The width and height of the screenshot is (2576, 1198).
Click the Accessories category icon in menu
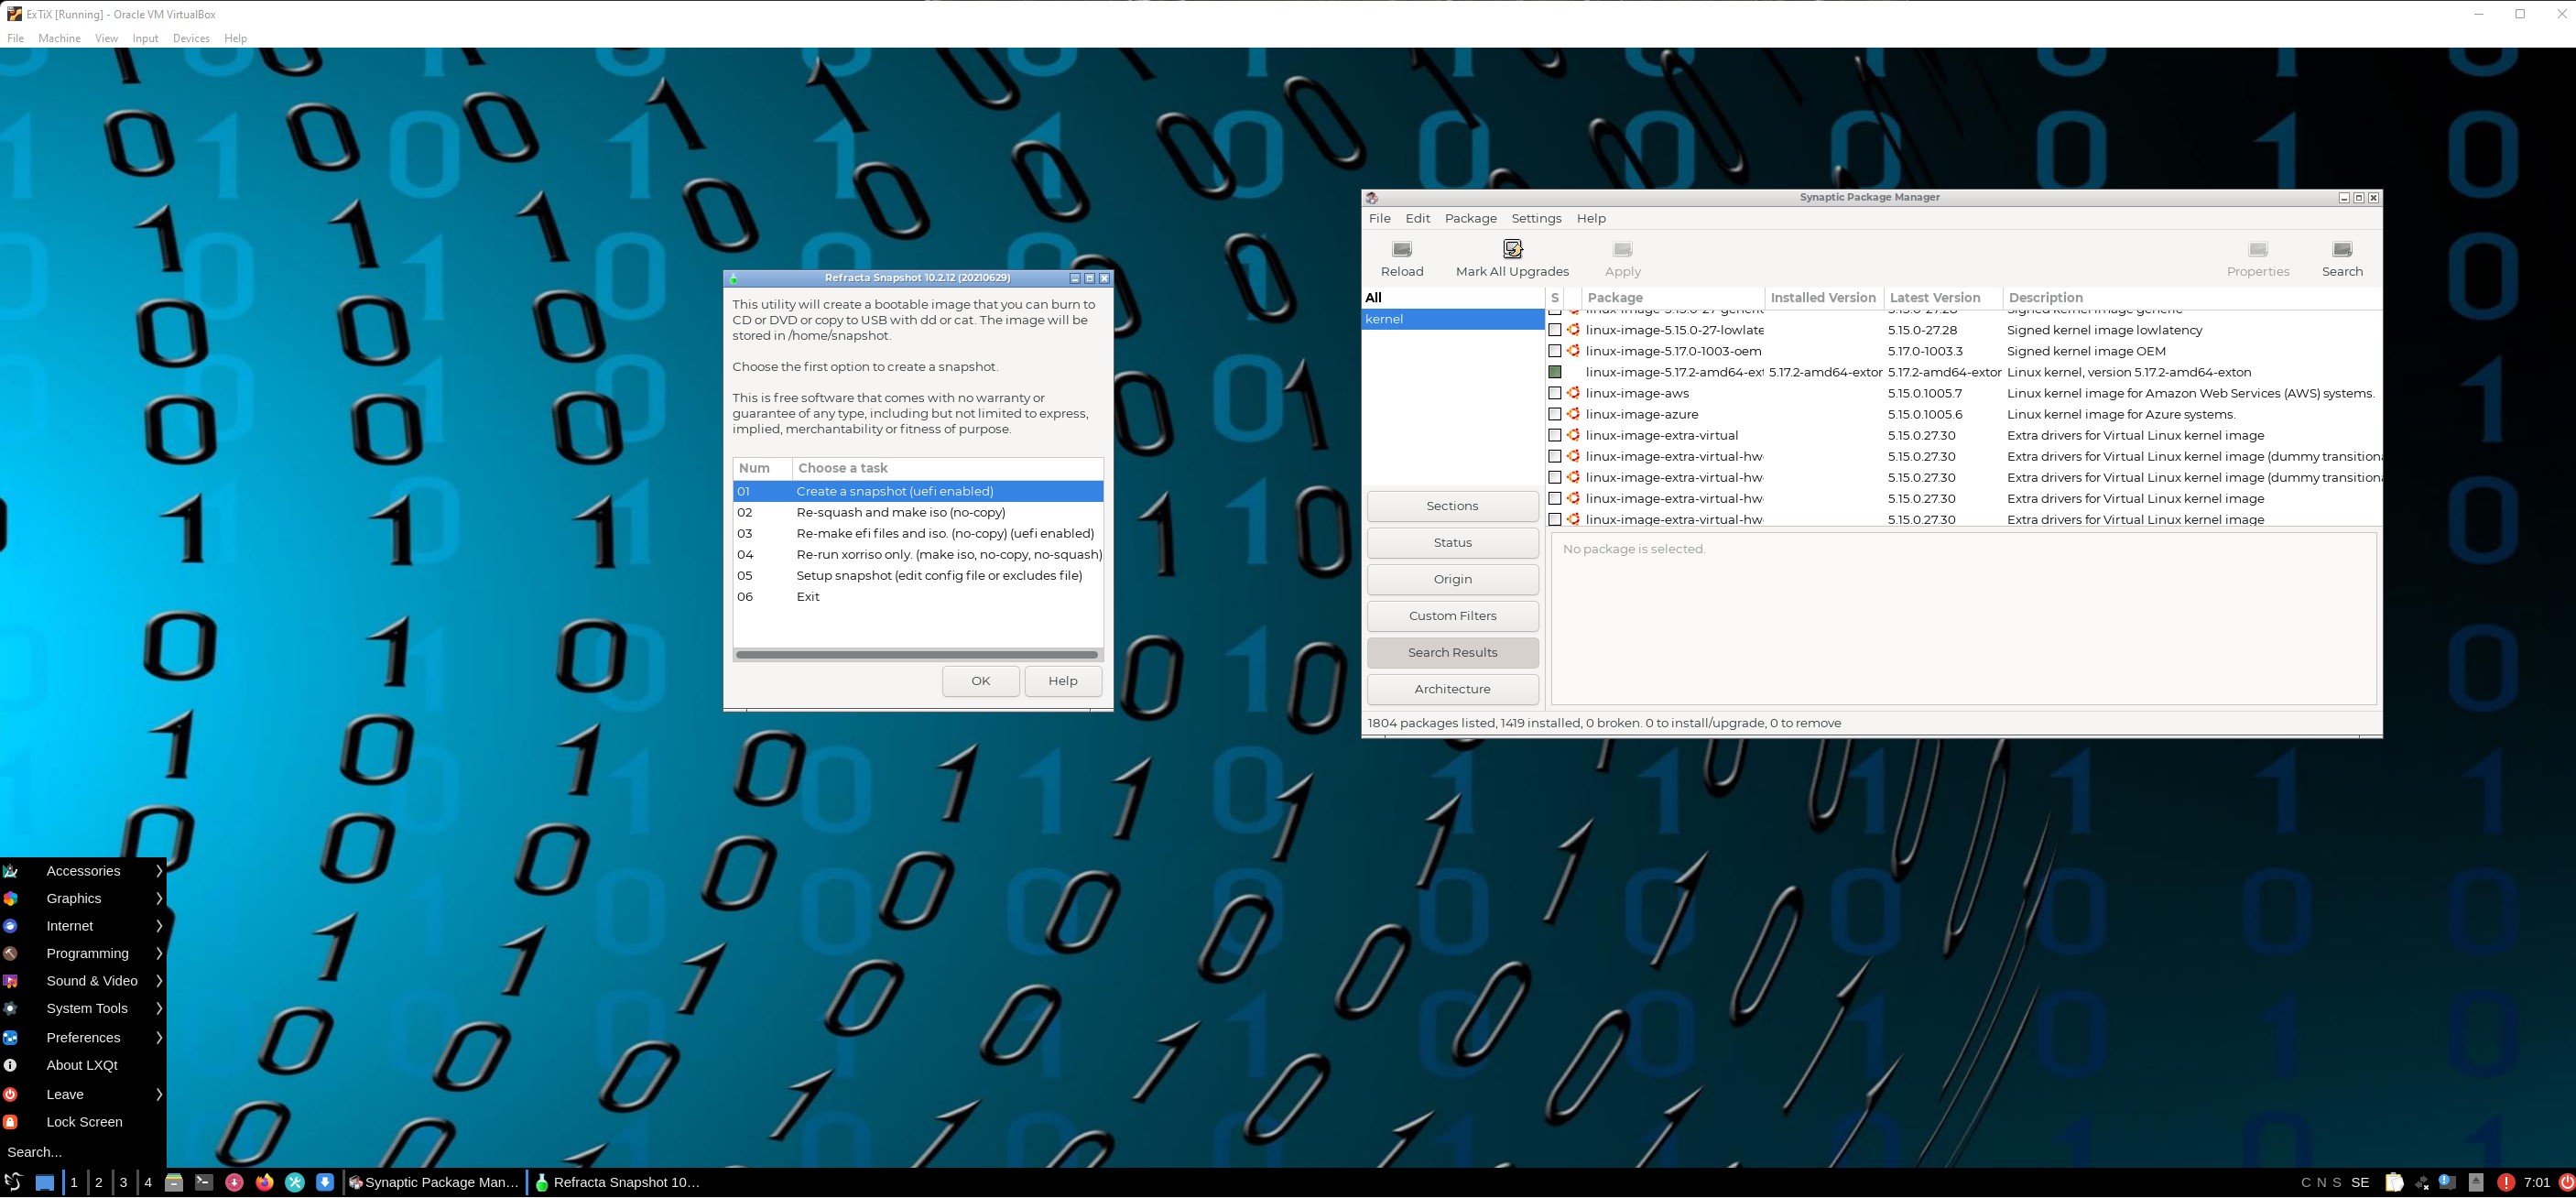[x=11, y=871]
